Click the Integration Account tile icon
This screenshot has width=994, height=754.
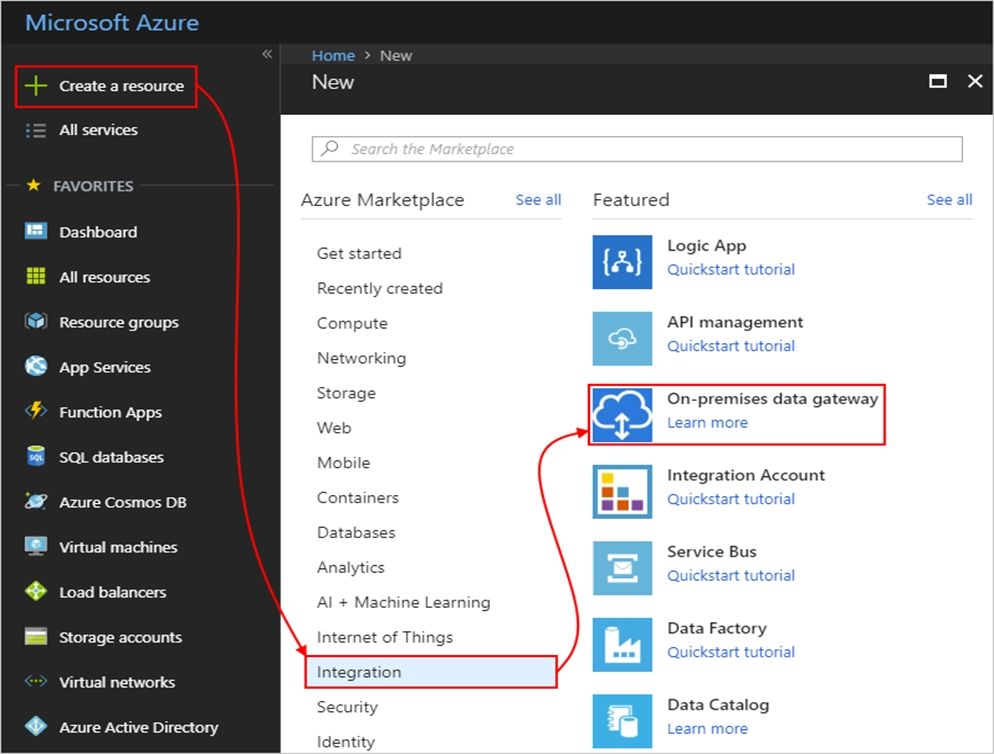pyautogui.click(x=623, y=491)
